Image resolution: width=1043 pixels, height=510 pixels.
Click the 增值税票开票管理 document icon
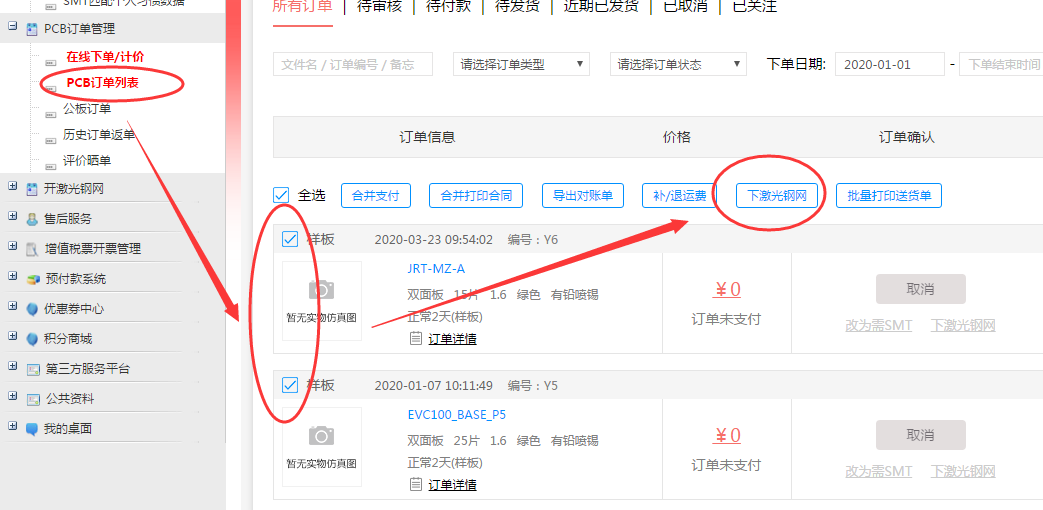(33, 249)
